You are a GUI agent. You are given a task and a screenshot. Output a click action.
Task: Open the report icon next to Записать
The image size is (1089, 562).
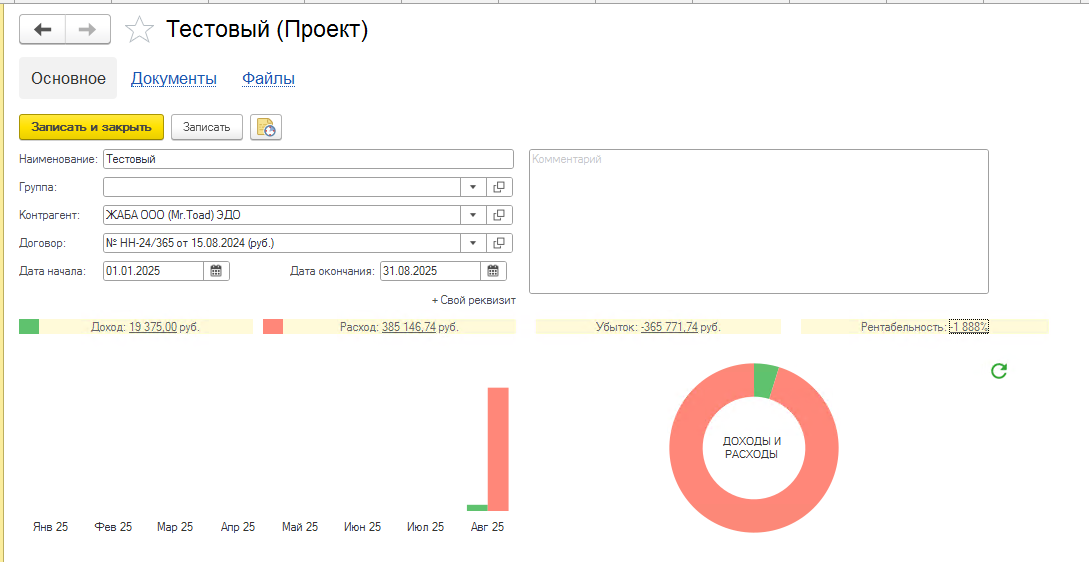click(266, 128)
